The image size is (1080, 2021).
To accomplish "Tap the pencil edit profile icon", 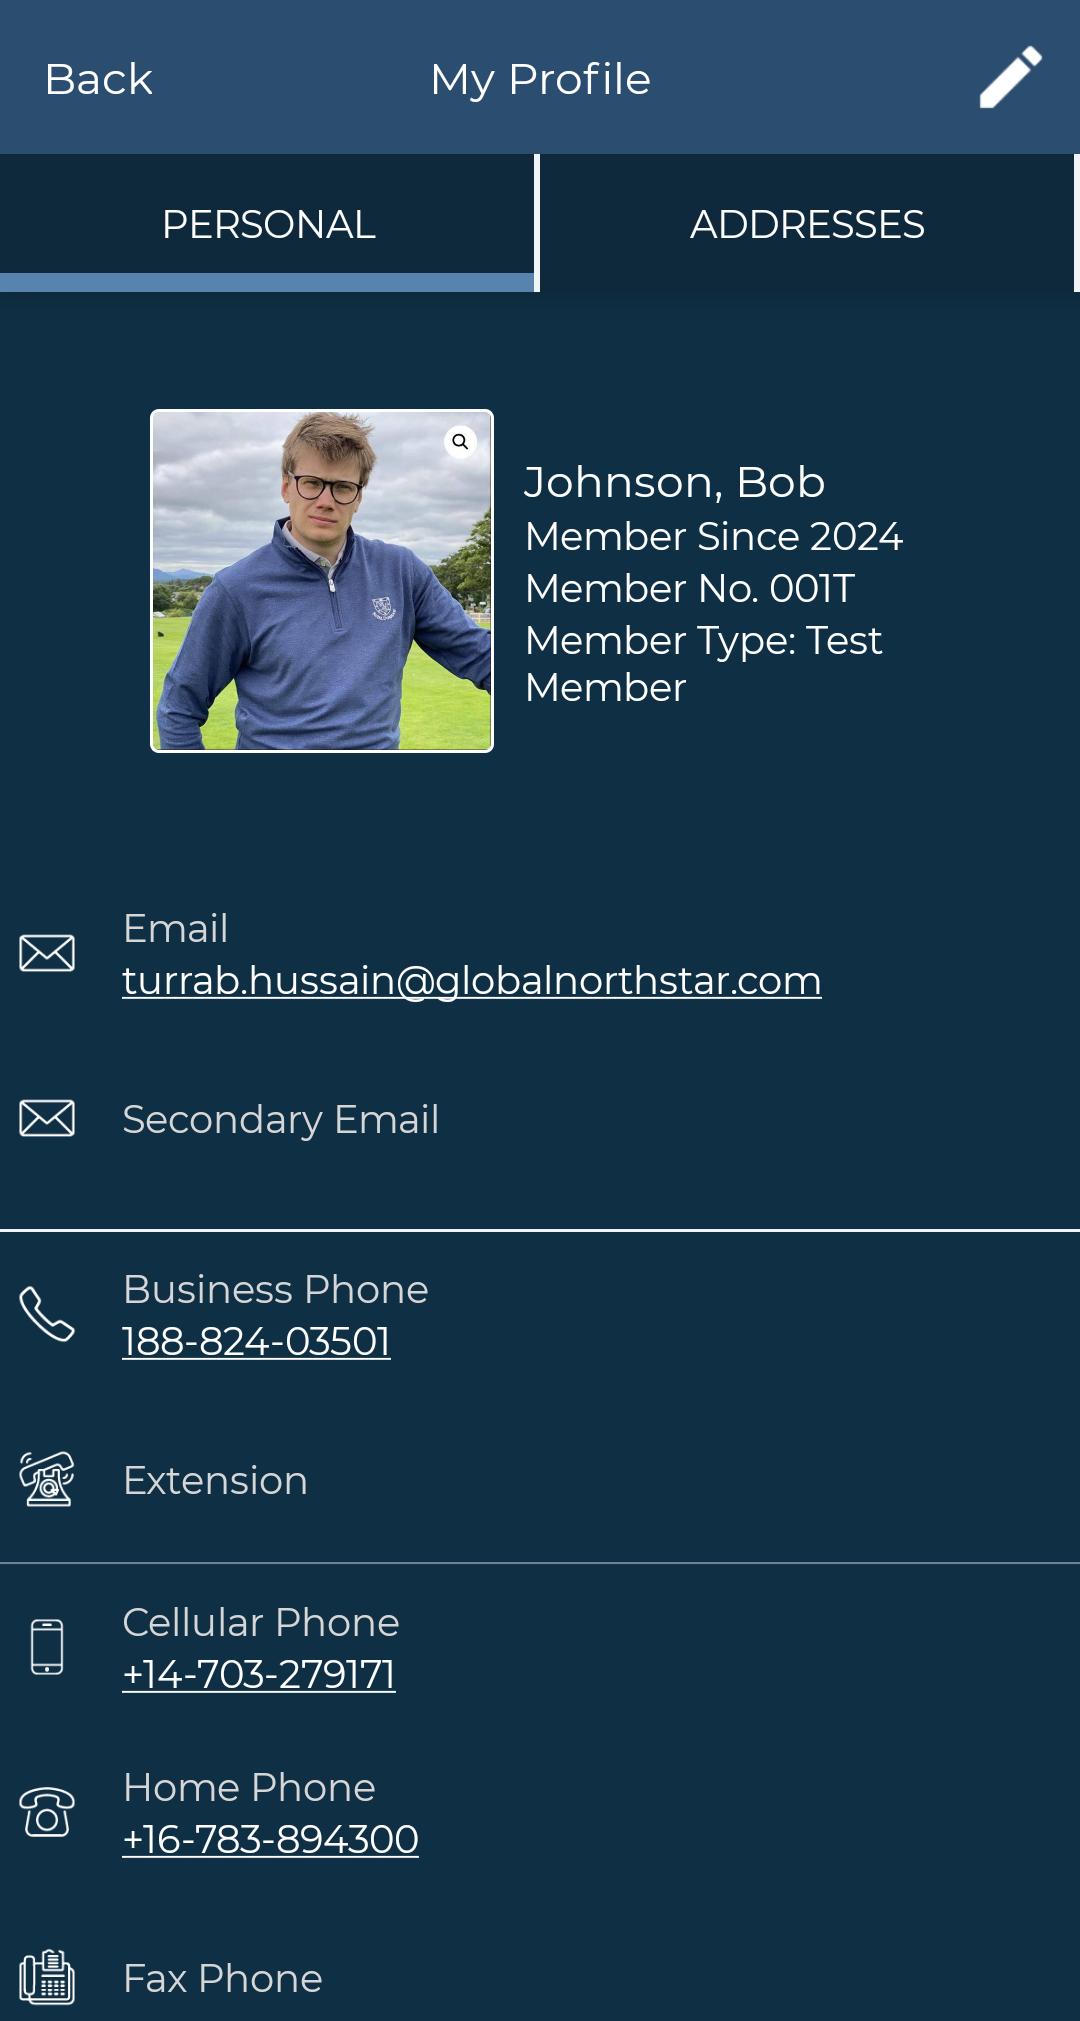I will (x=1010, y=77).
